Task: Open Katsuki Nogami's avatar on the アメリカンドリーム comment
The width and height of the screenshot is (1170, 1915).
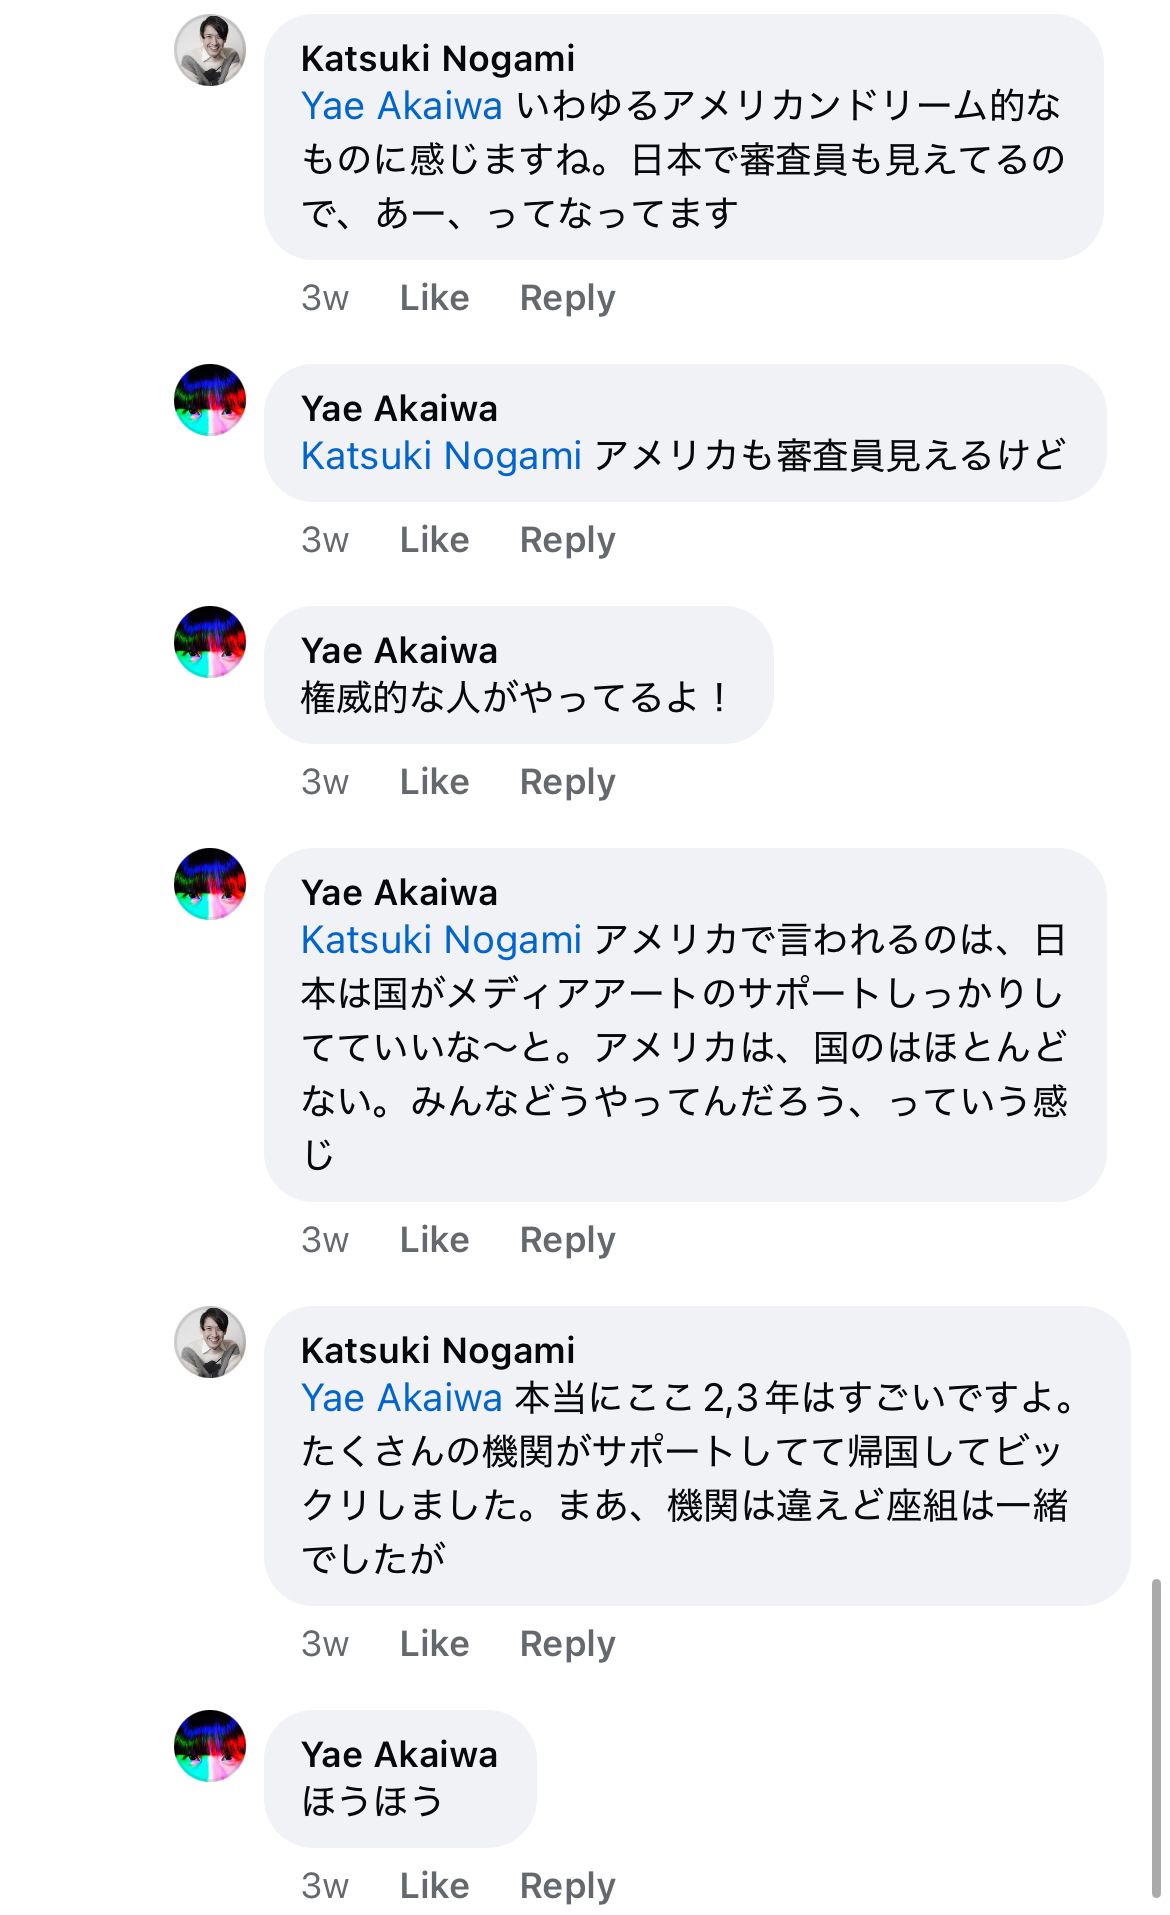Action: click(x=210, y=50)
